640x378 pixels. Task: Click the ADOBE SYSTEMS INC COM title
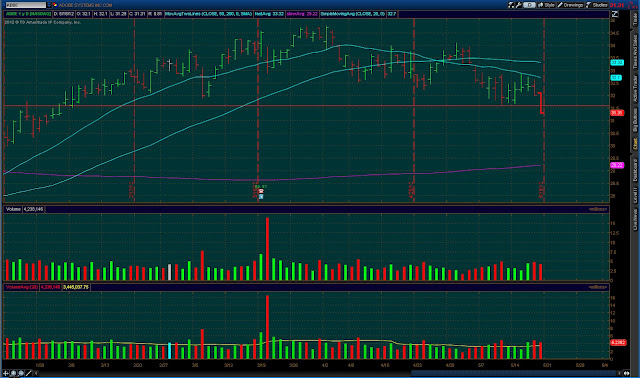[85, 5]
